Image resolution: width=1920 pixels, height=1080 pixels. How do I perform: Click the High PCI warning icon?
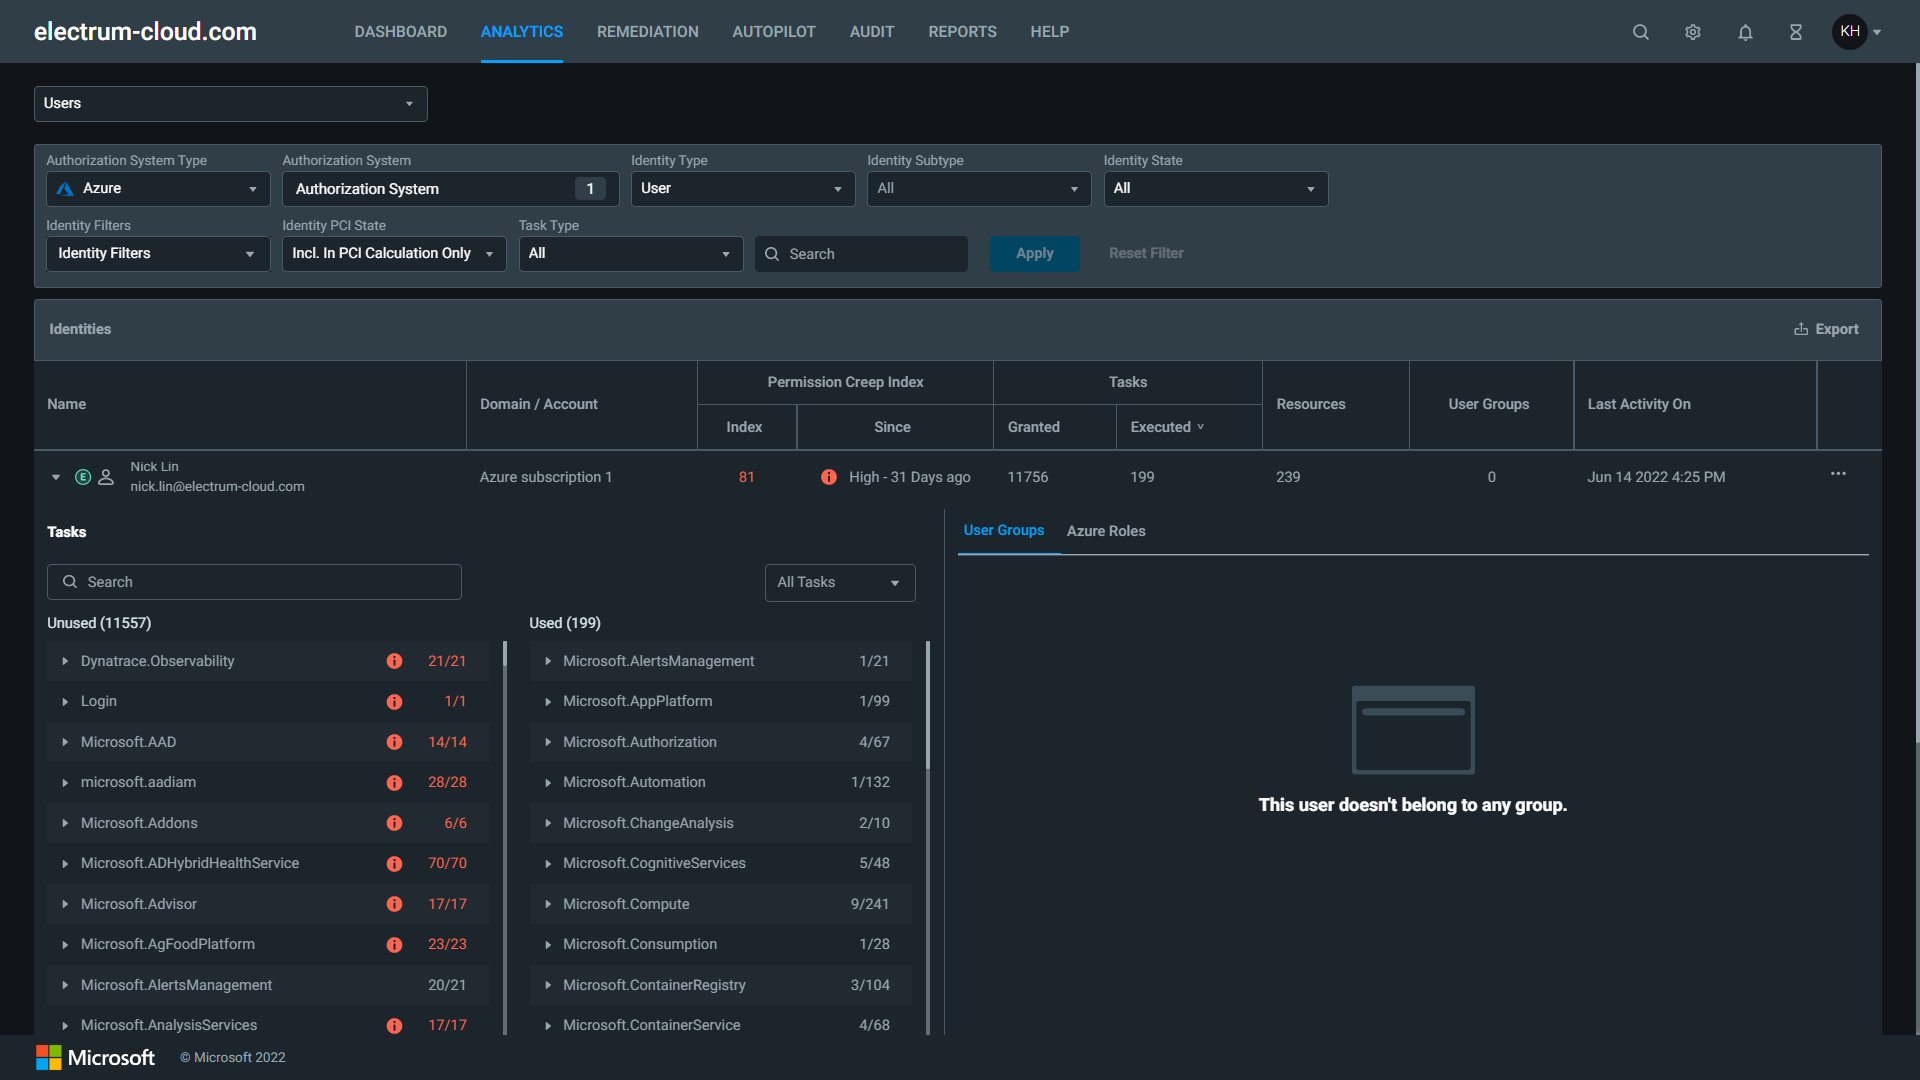[x=829, y=477]
